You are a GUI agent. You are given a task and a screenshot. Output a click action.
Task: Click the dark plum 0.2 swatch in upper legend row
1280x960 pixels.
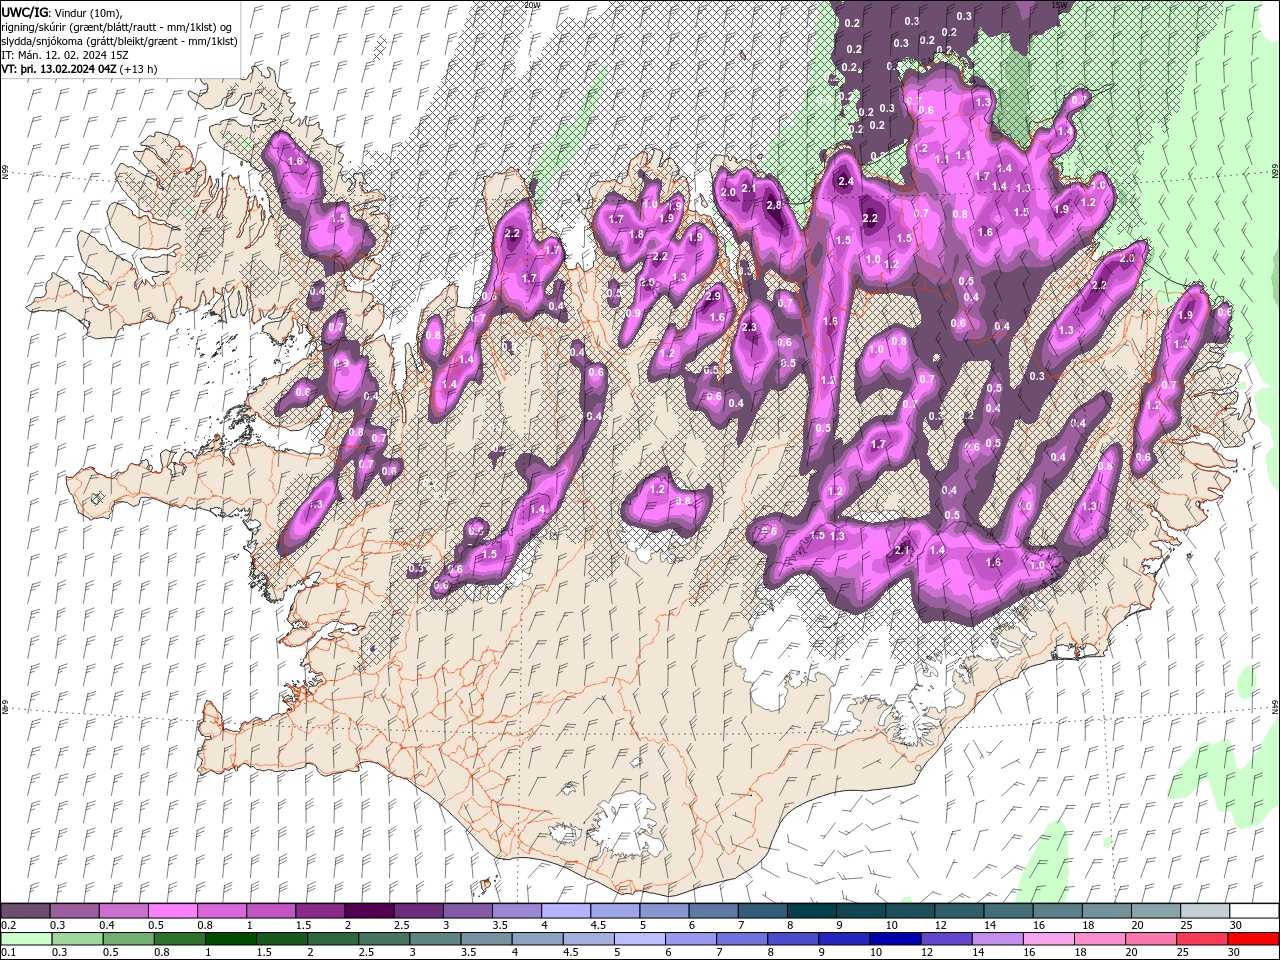point(25,911)
